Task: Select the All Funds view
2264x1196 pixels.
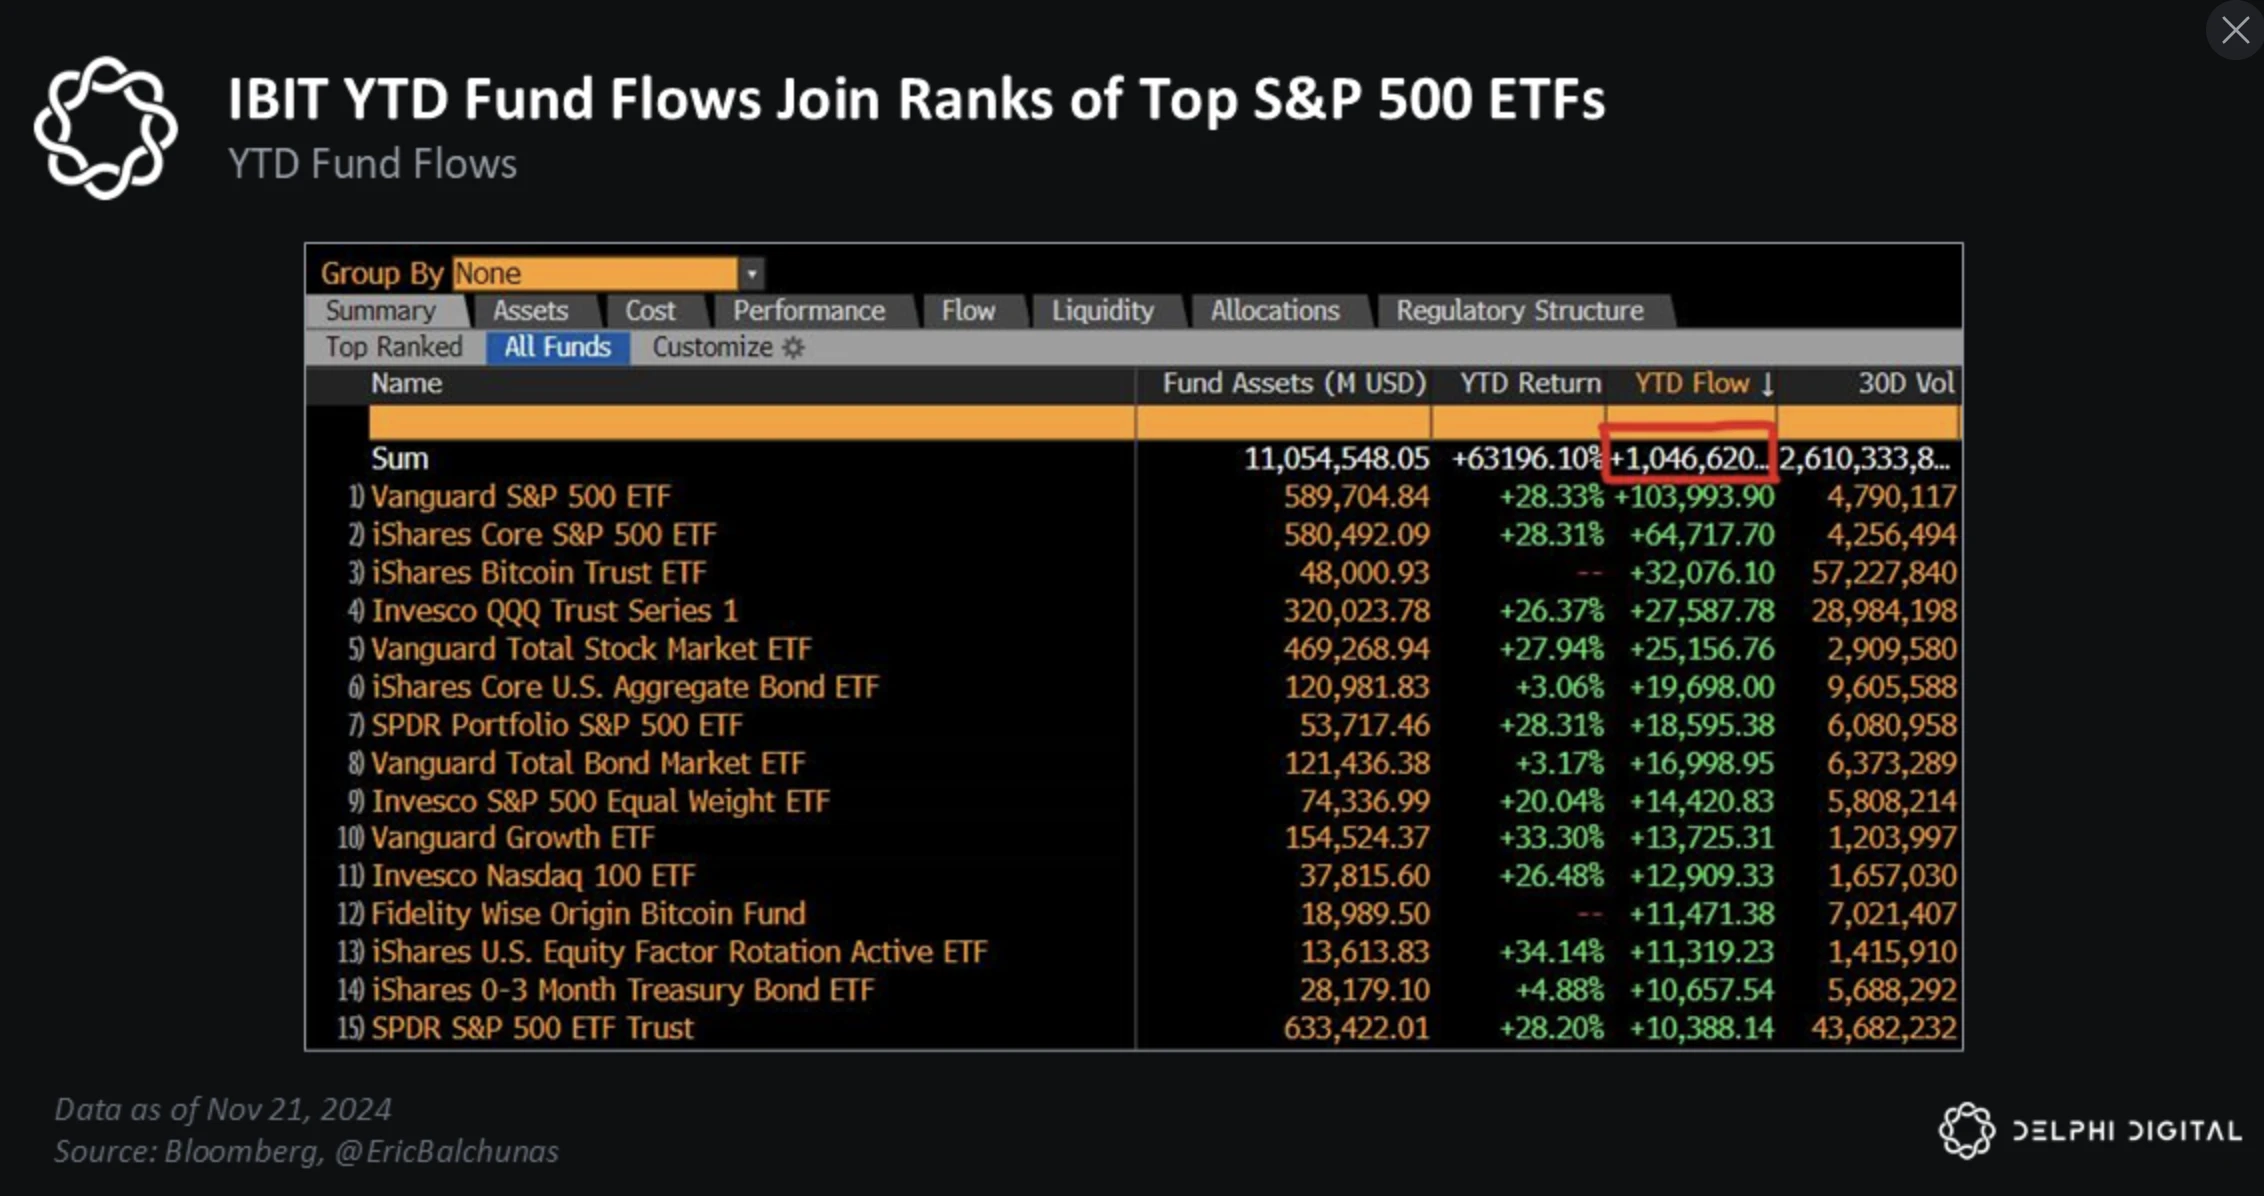Action: (x=557, y=347)
